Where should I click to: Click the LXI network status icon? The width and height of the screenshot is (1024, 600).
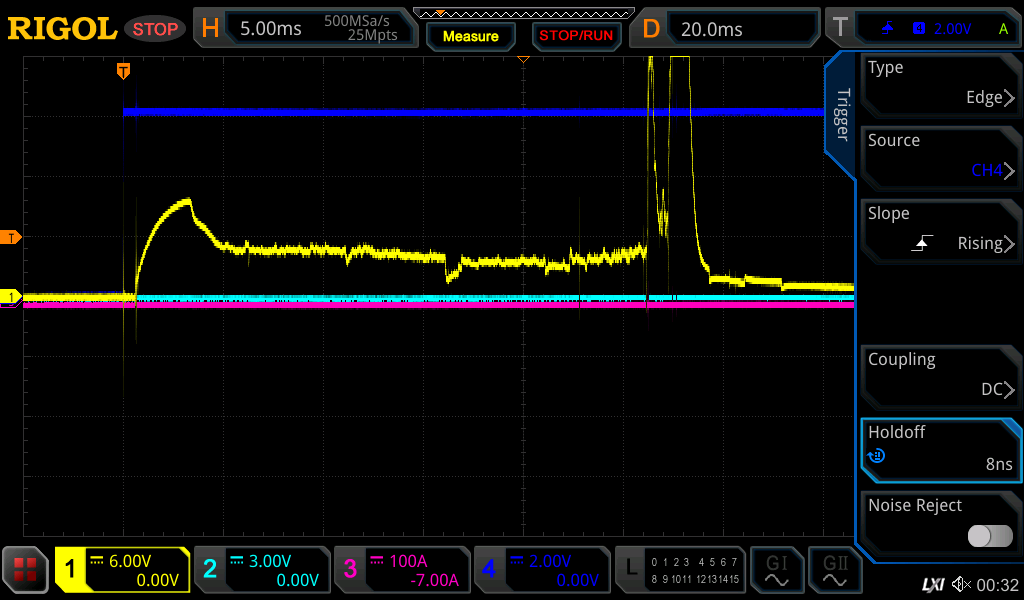coord(932,584)
